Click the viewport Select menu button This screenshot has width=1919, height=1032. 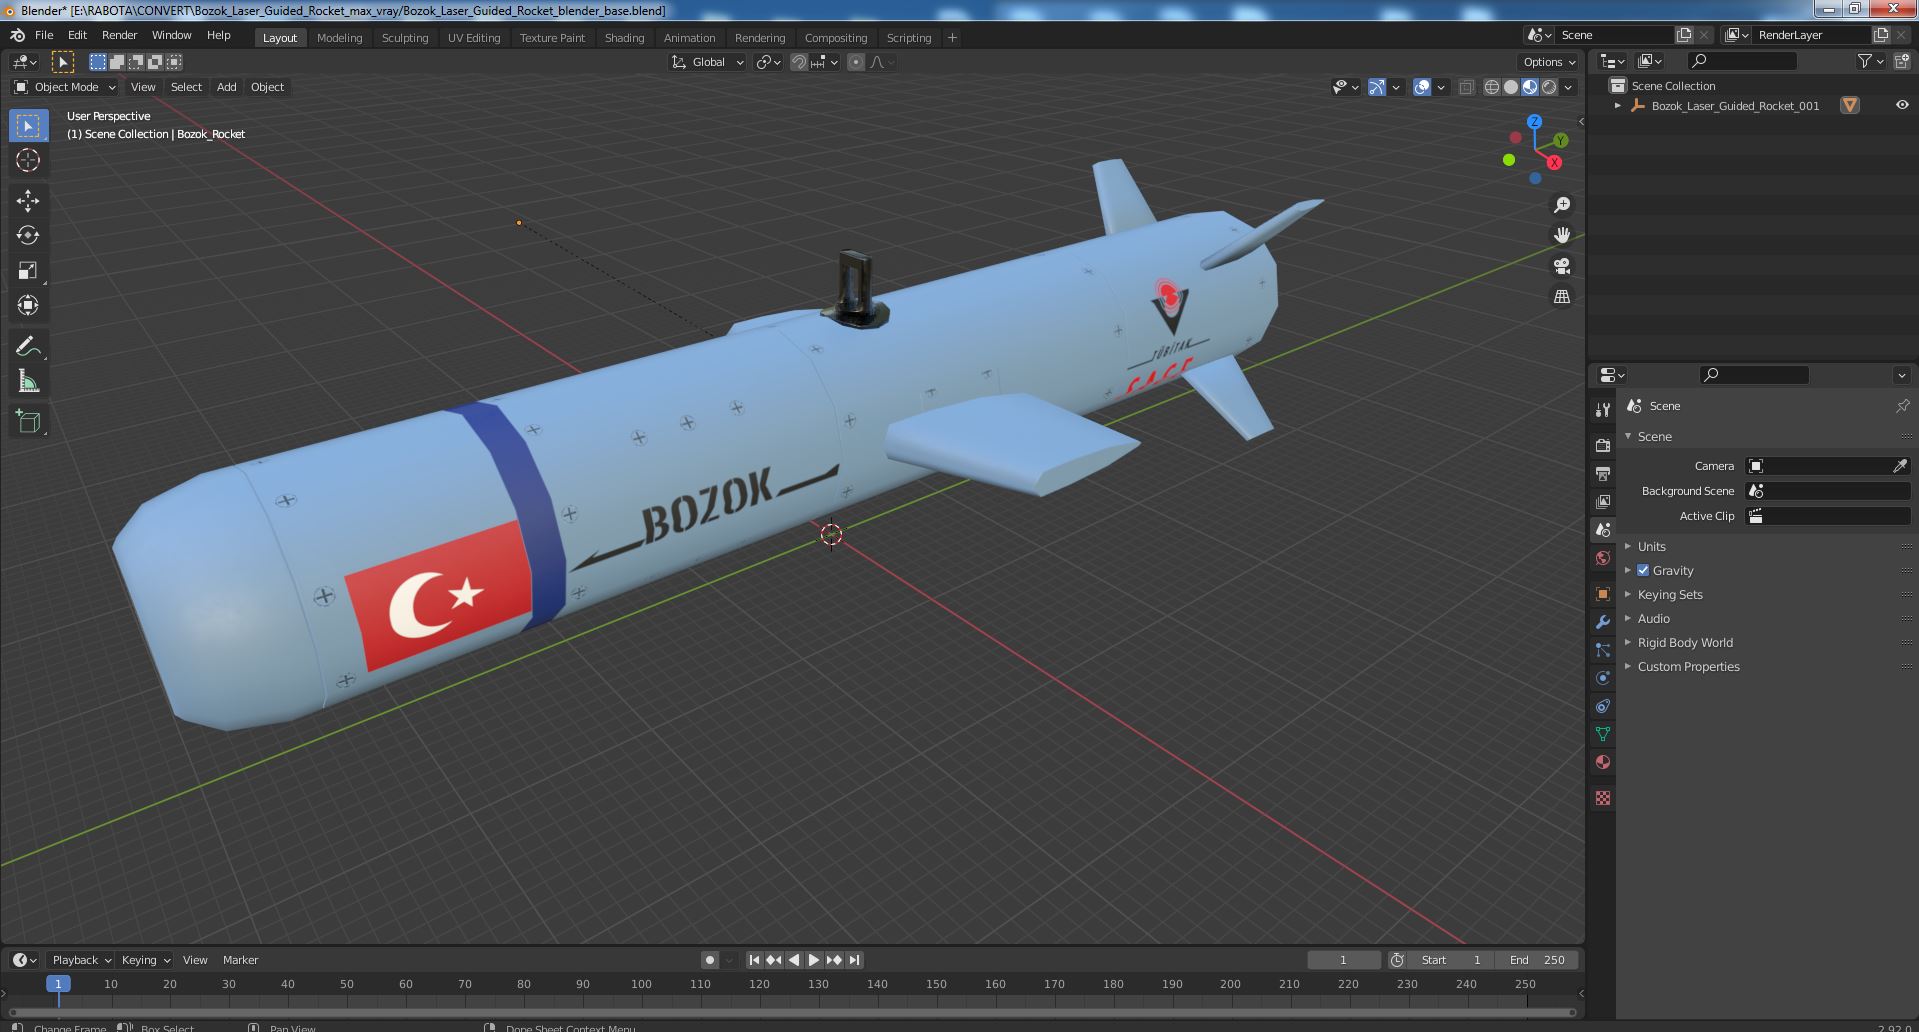coord(186,87)
